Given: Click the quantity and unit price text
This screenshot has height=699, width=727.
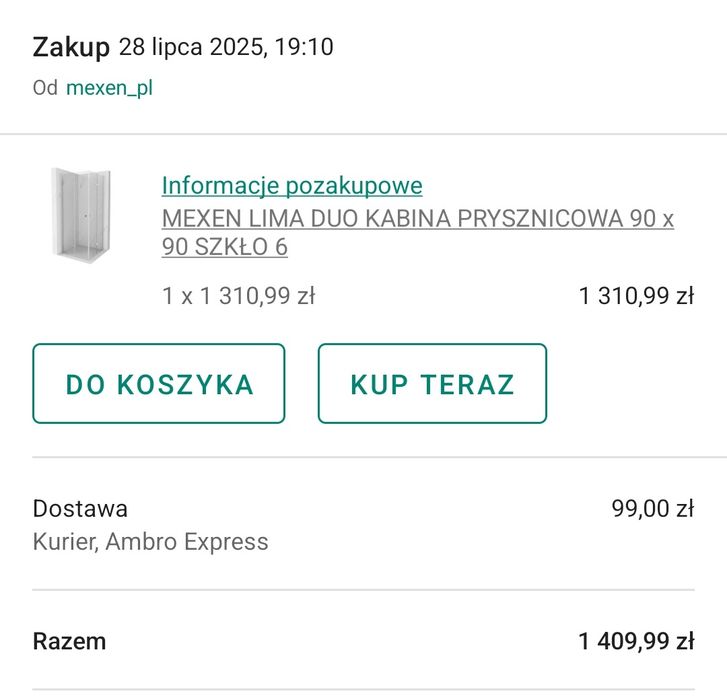Looking at the screenshot, I should (x=239, y=296).
